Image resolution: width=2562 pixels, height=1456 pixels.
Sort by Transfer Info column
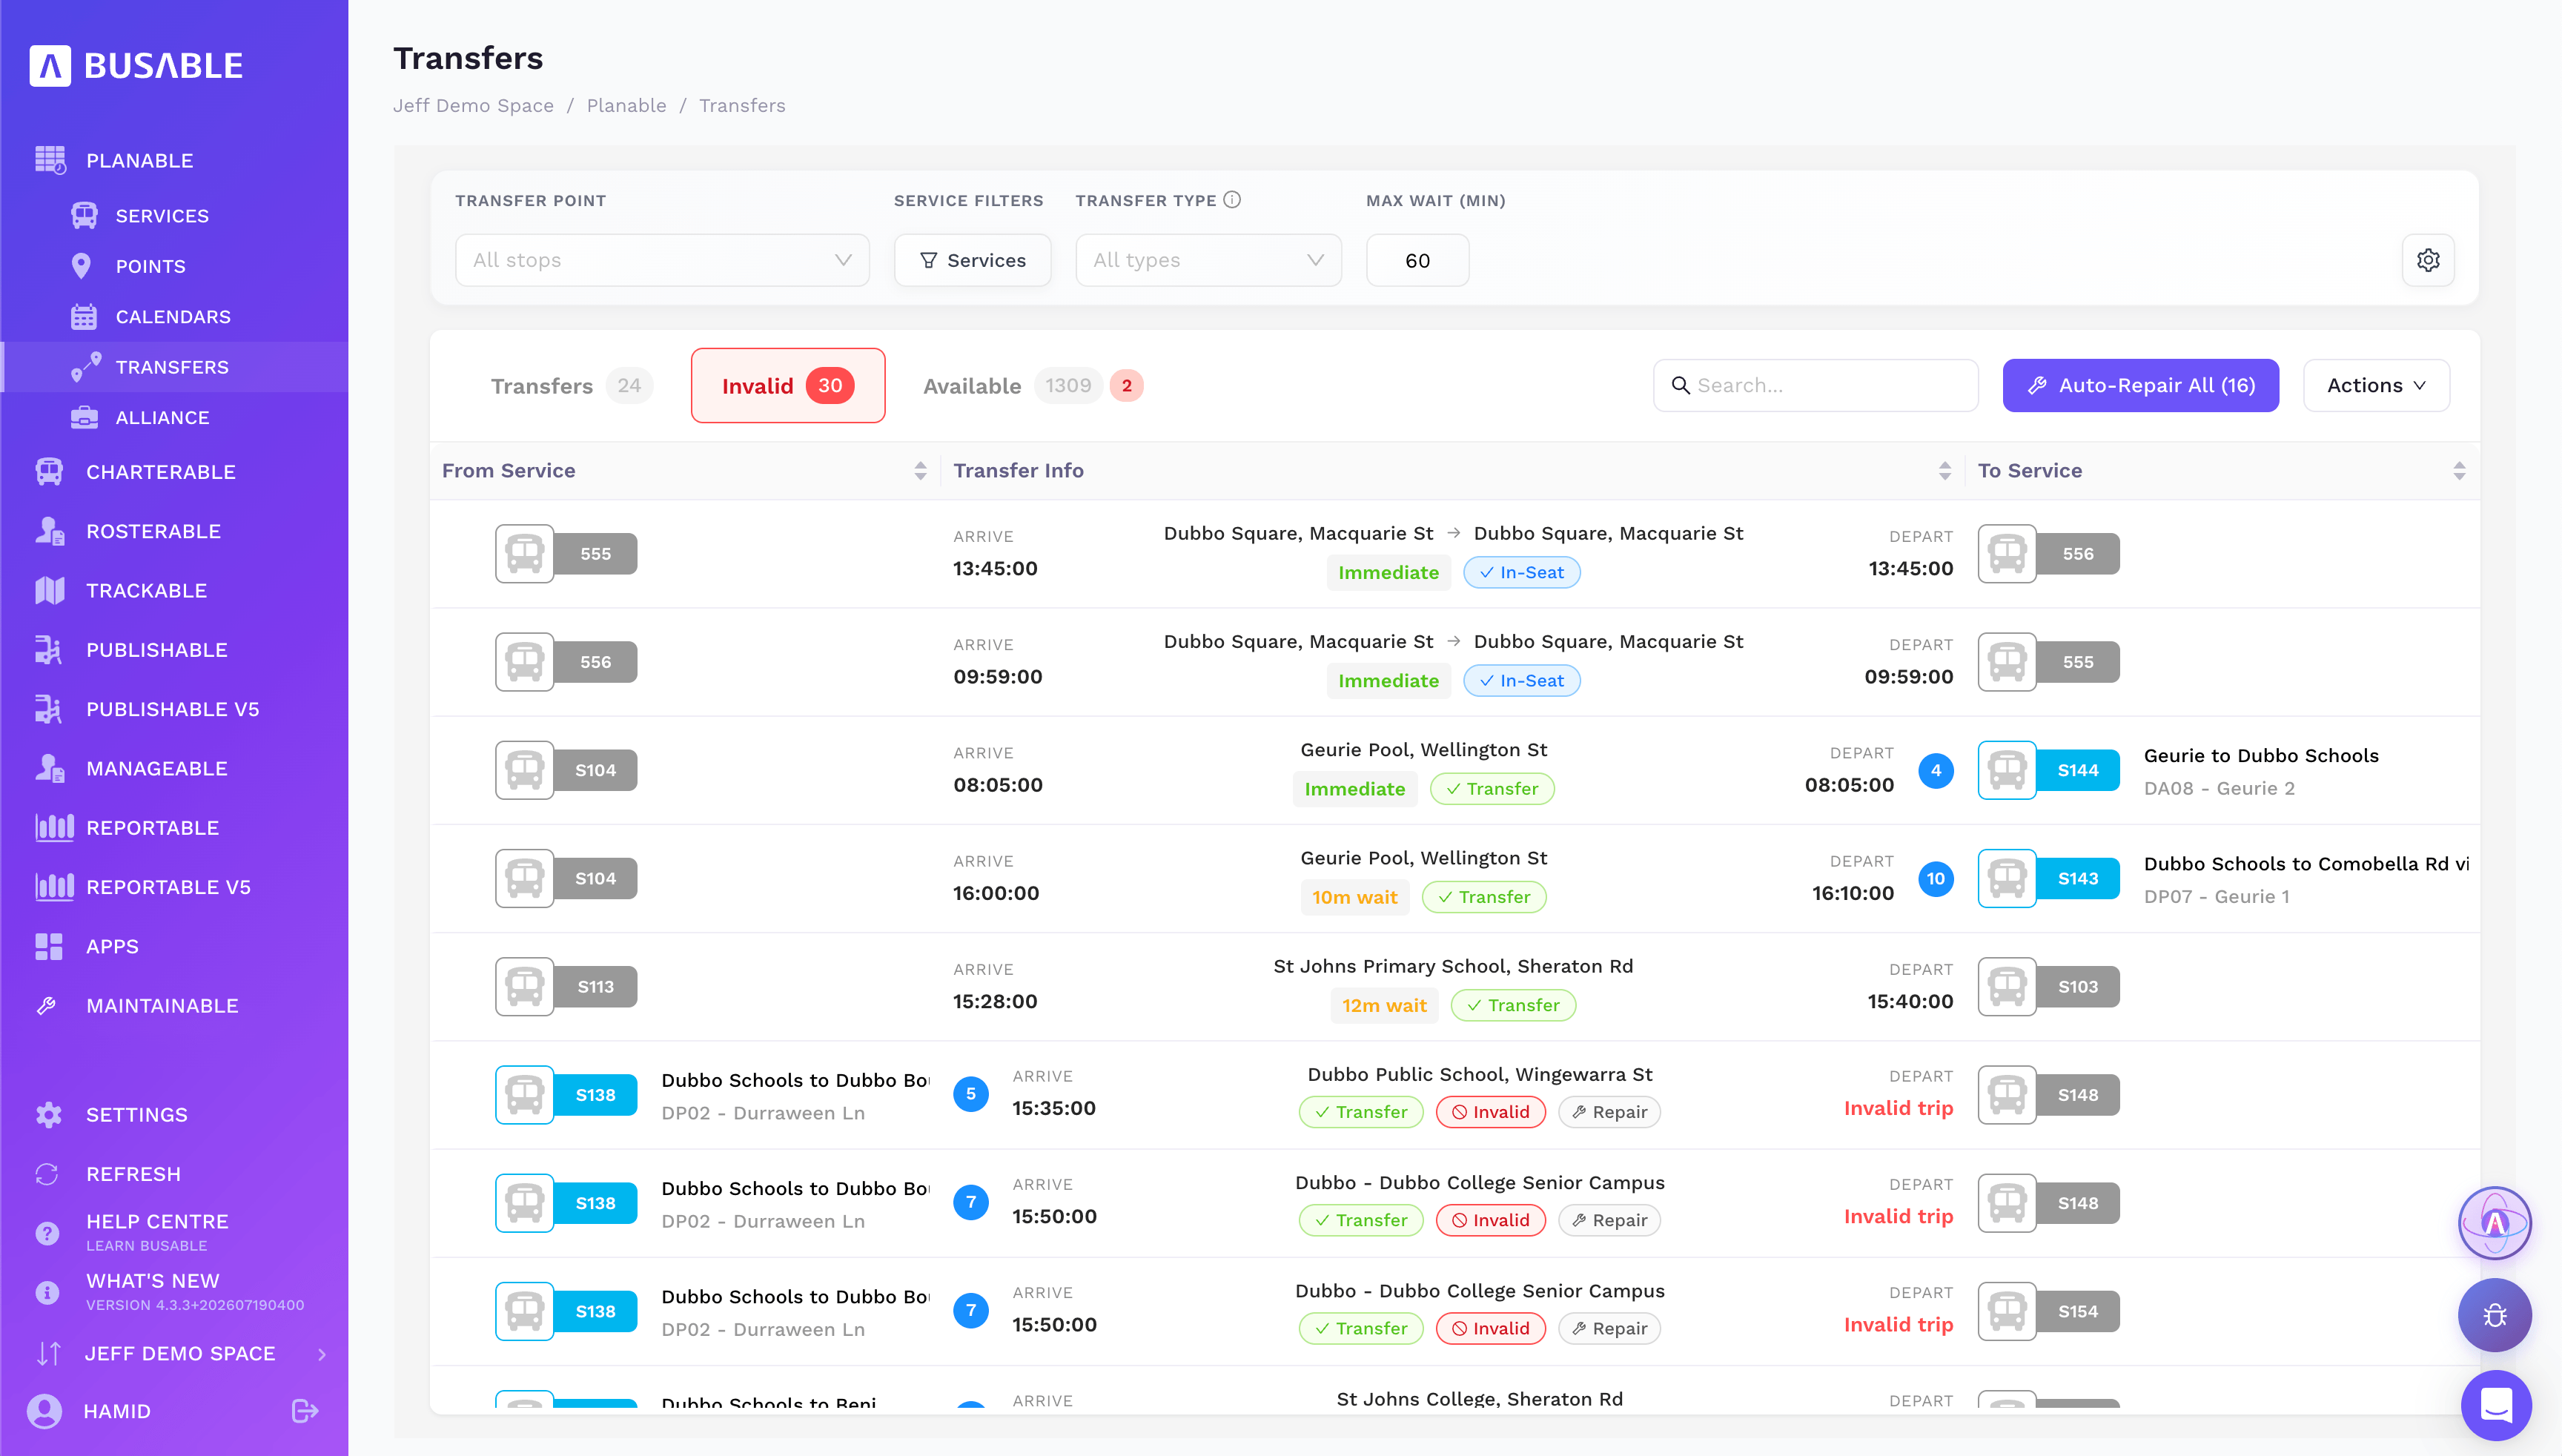click(x=1944, y=471)
